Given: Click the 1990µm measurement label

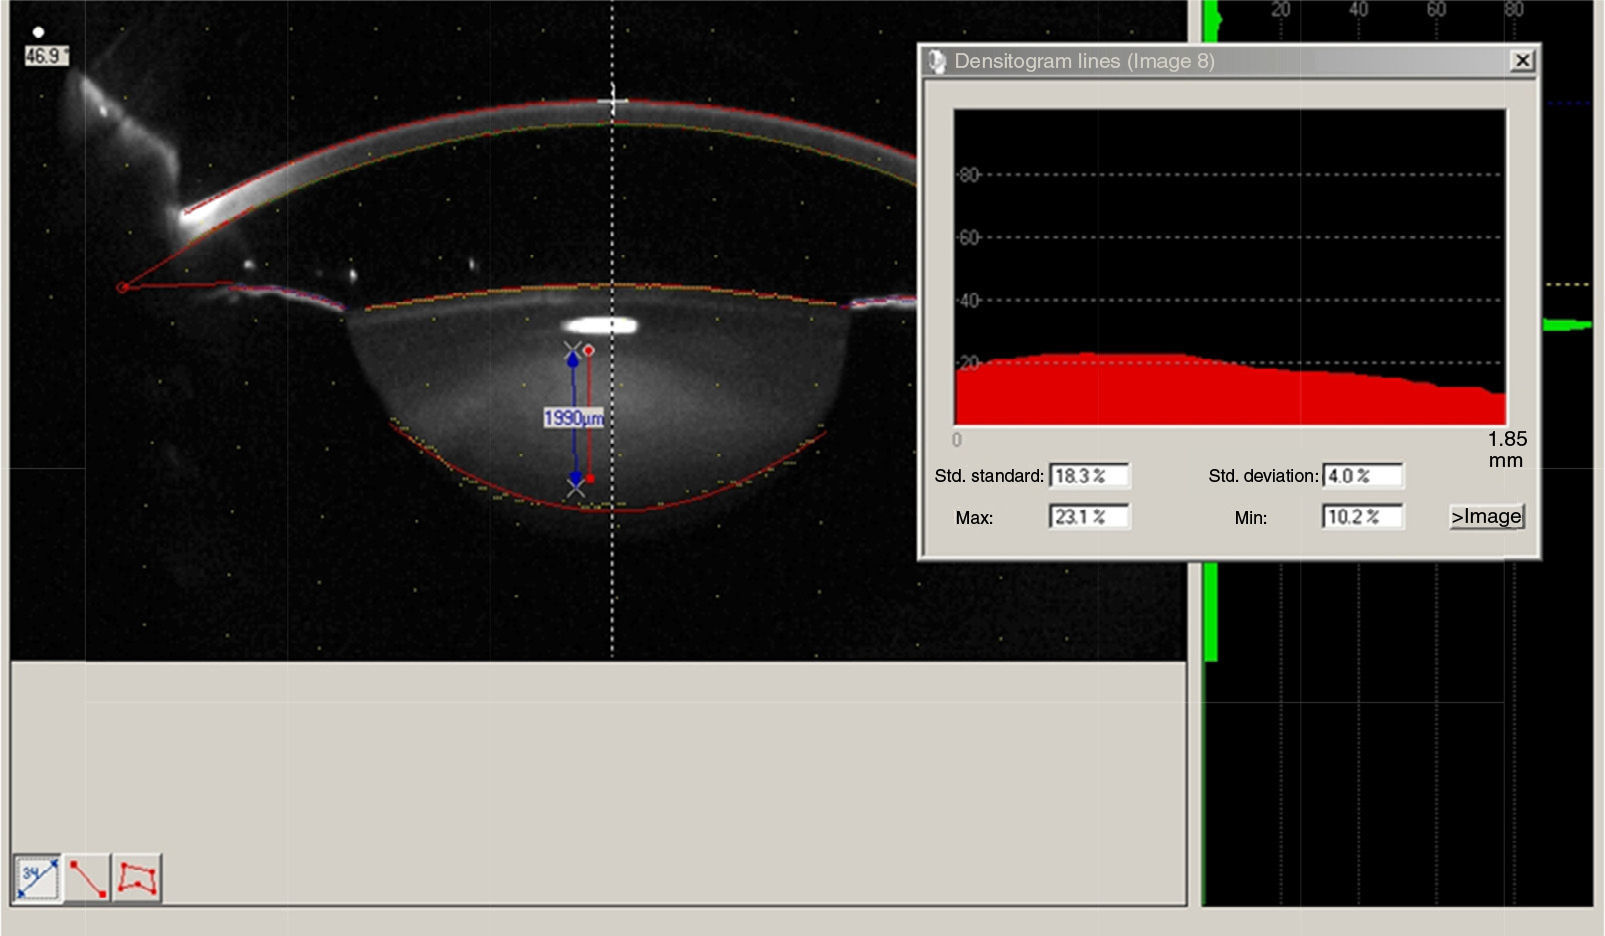Looking at the screenshot, I should (x=573, y=418).
